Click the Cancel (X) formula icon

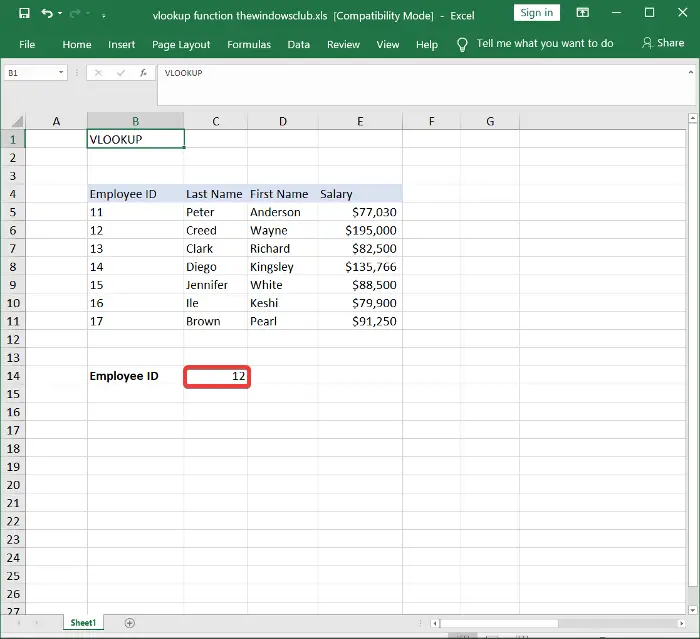pyautogui.click(x=98, y=73)
